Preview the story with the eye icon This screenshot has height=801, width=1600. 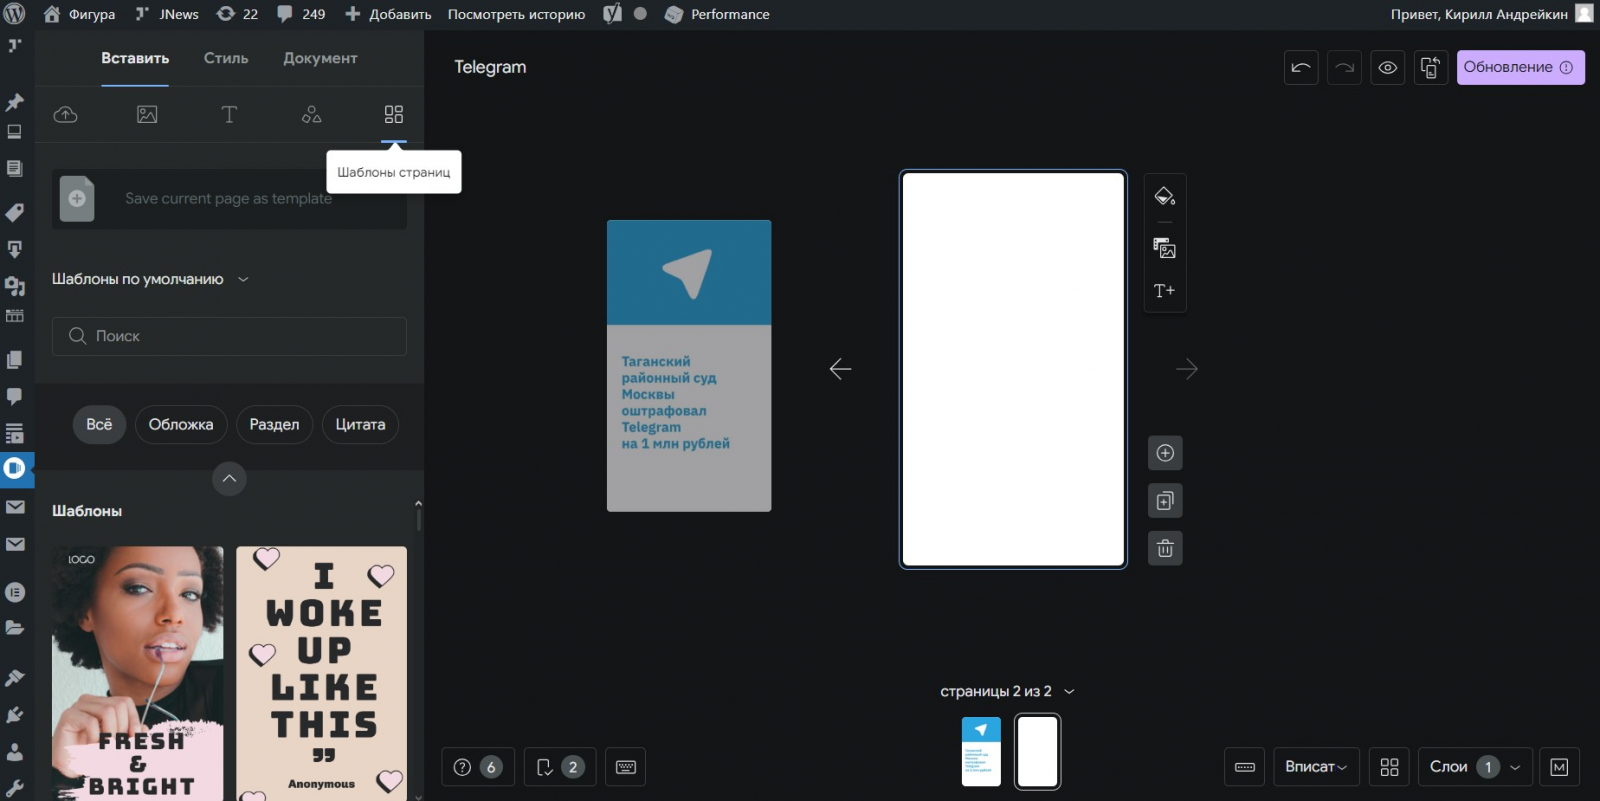click(1388, 67)
